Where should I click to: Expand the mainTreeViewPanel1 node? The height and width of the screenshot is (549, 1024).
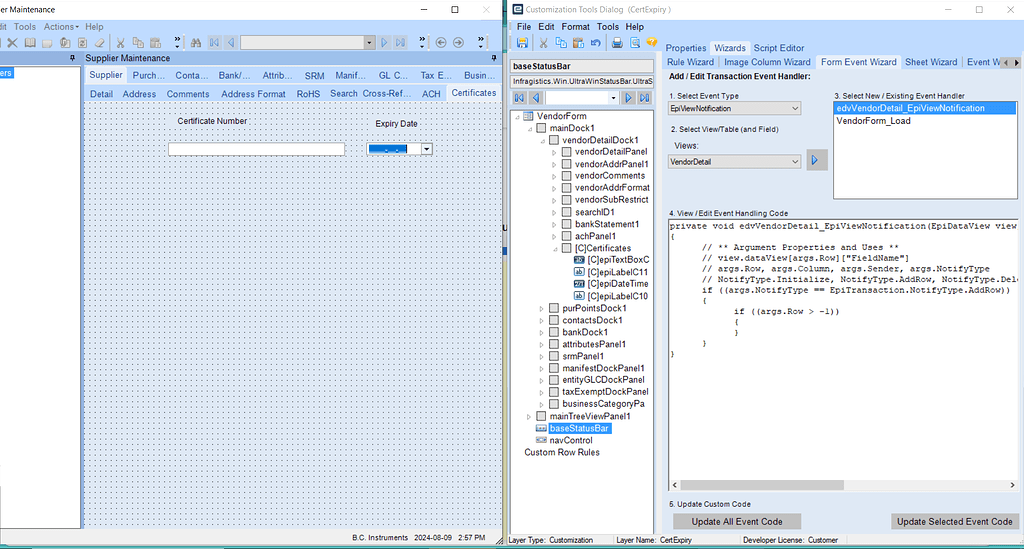click(530, 416)
